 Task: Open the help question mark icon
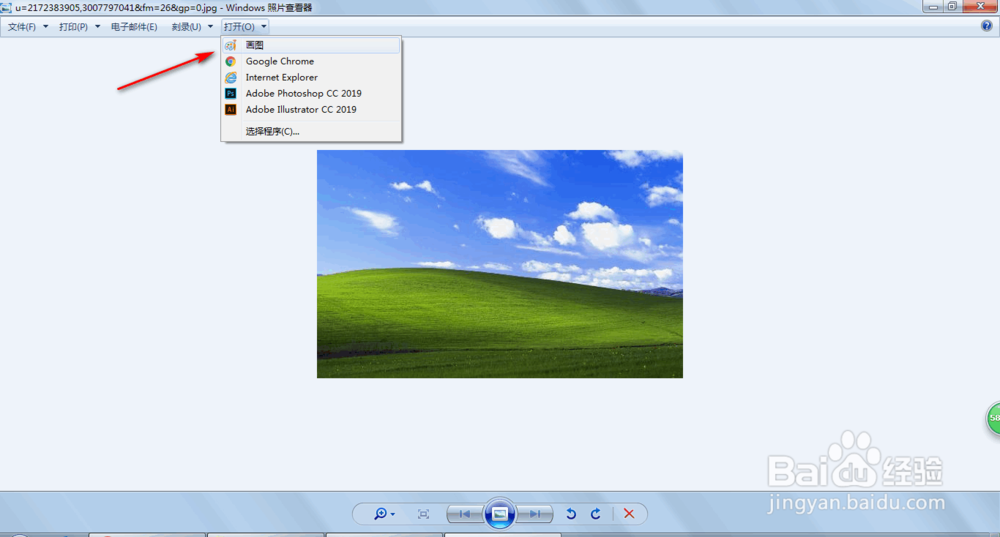987,26
